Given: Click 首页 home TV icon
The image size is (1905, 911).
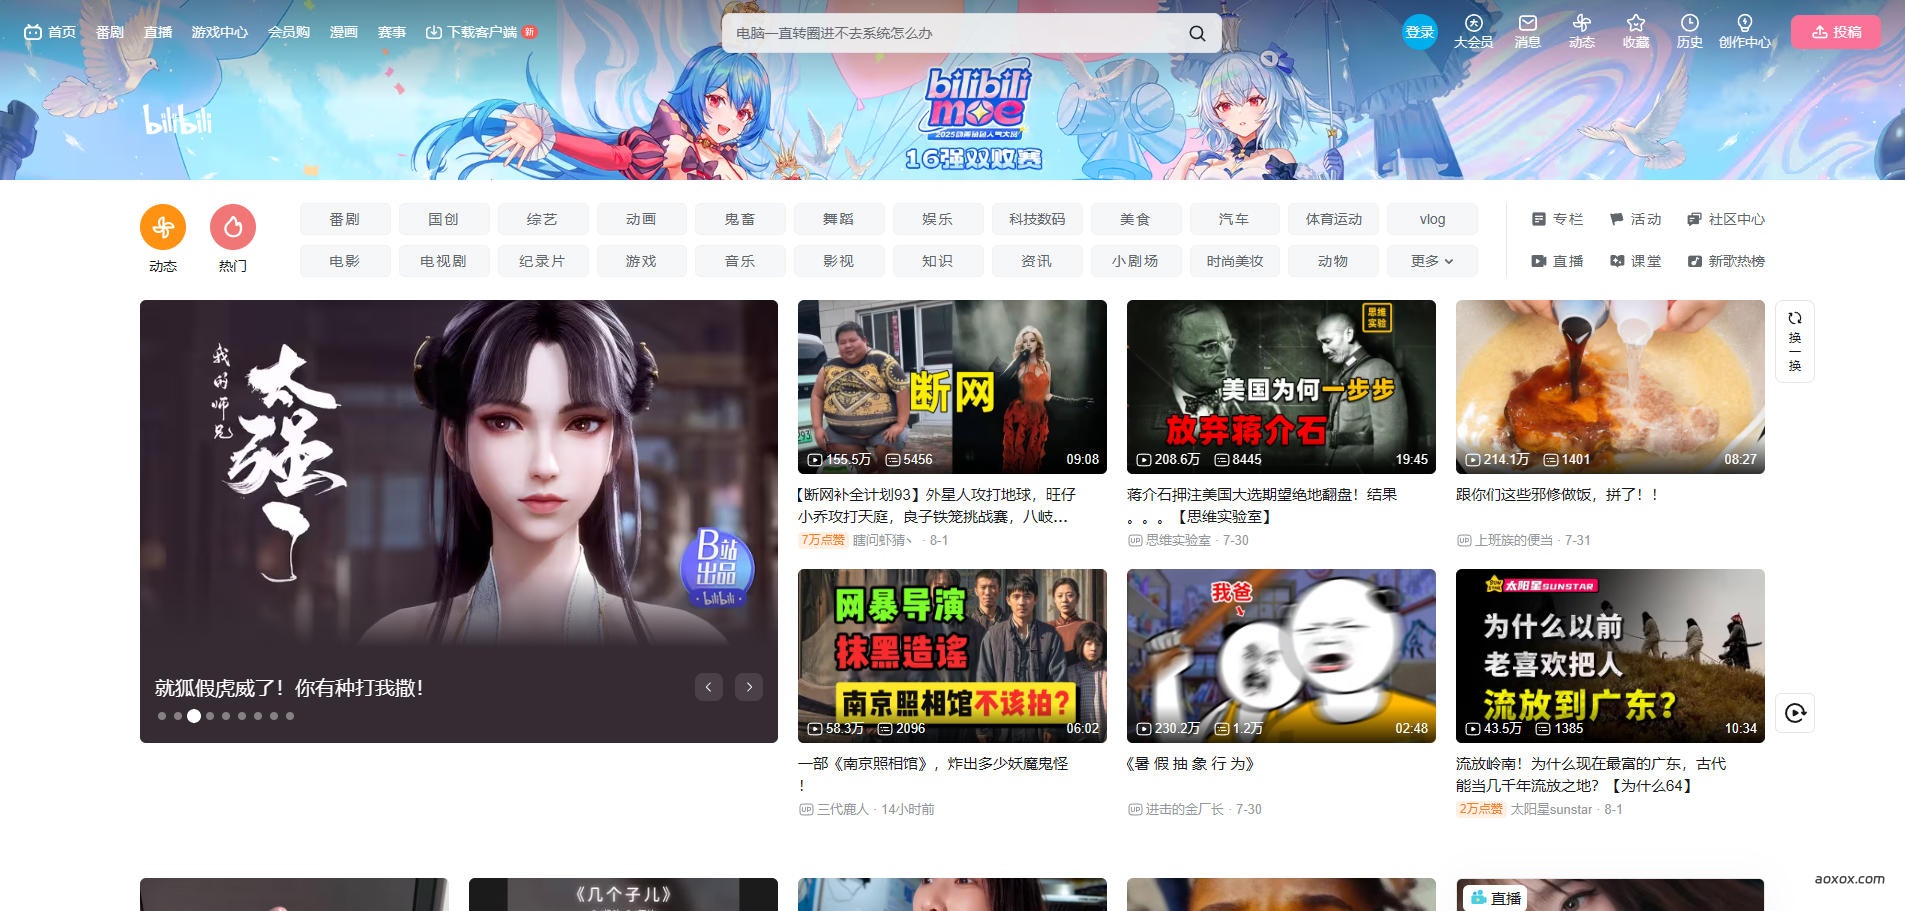Looking at the screenshot, I should point(50,32).
